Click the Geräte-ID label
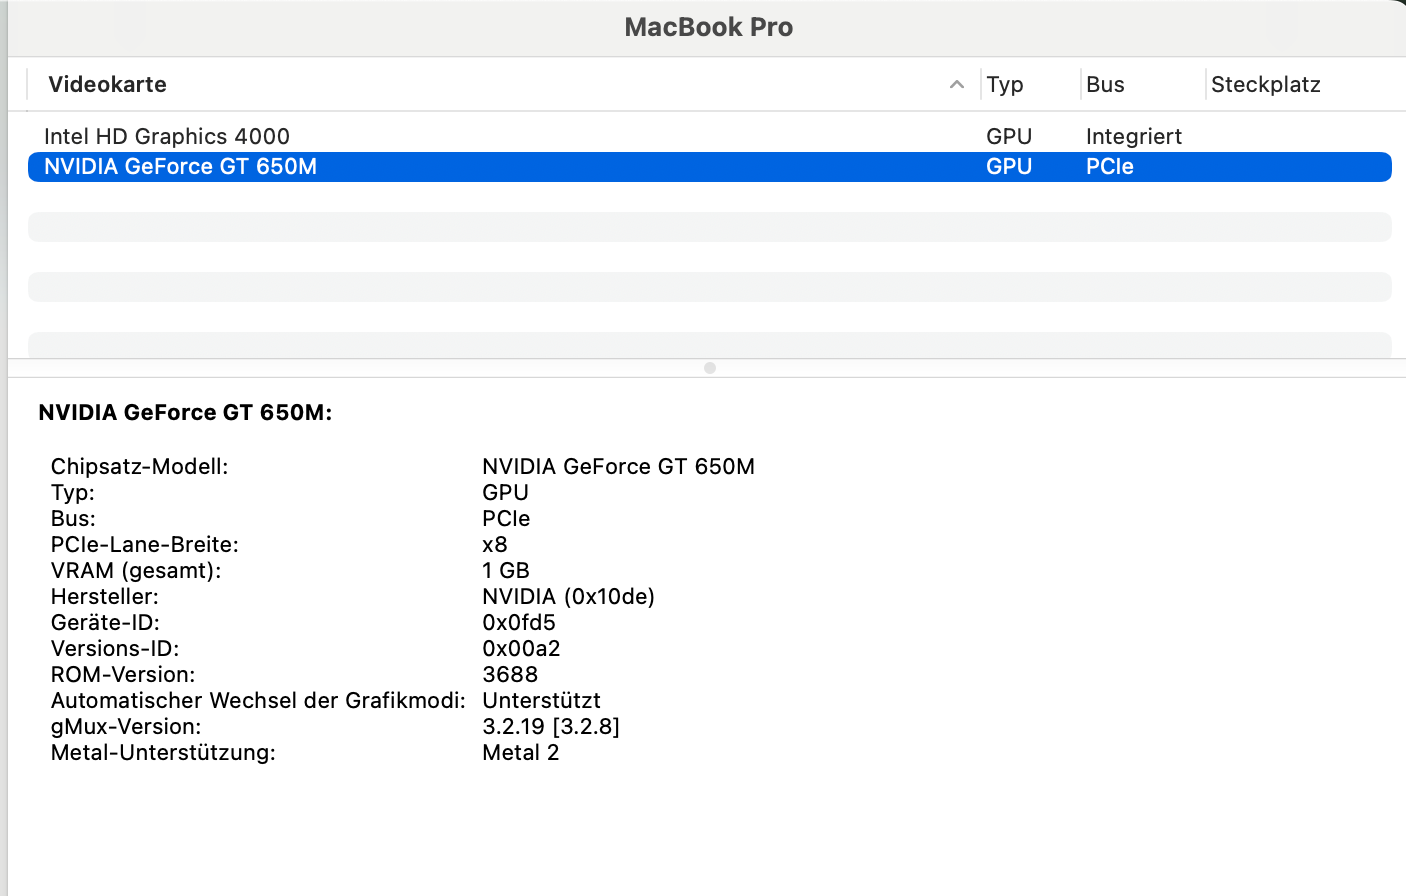 [x=105, y=622]
